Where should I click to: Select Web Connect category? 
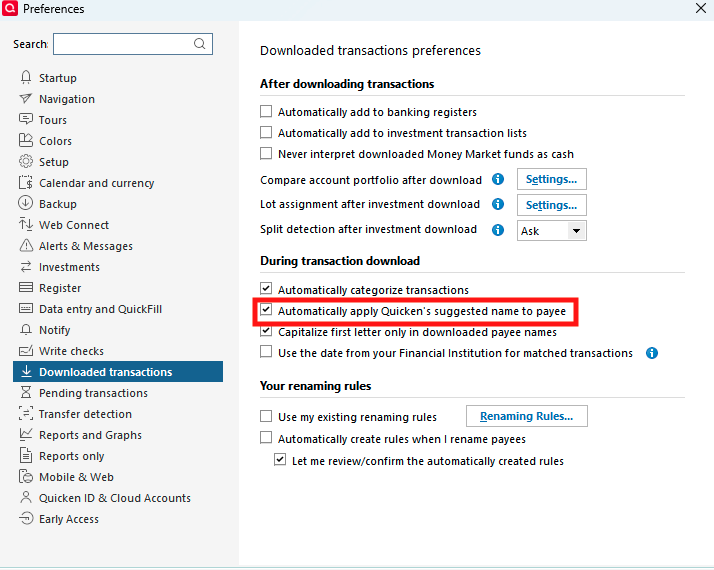74,225
